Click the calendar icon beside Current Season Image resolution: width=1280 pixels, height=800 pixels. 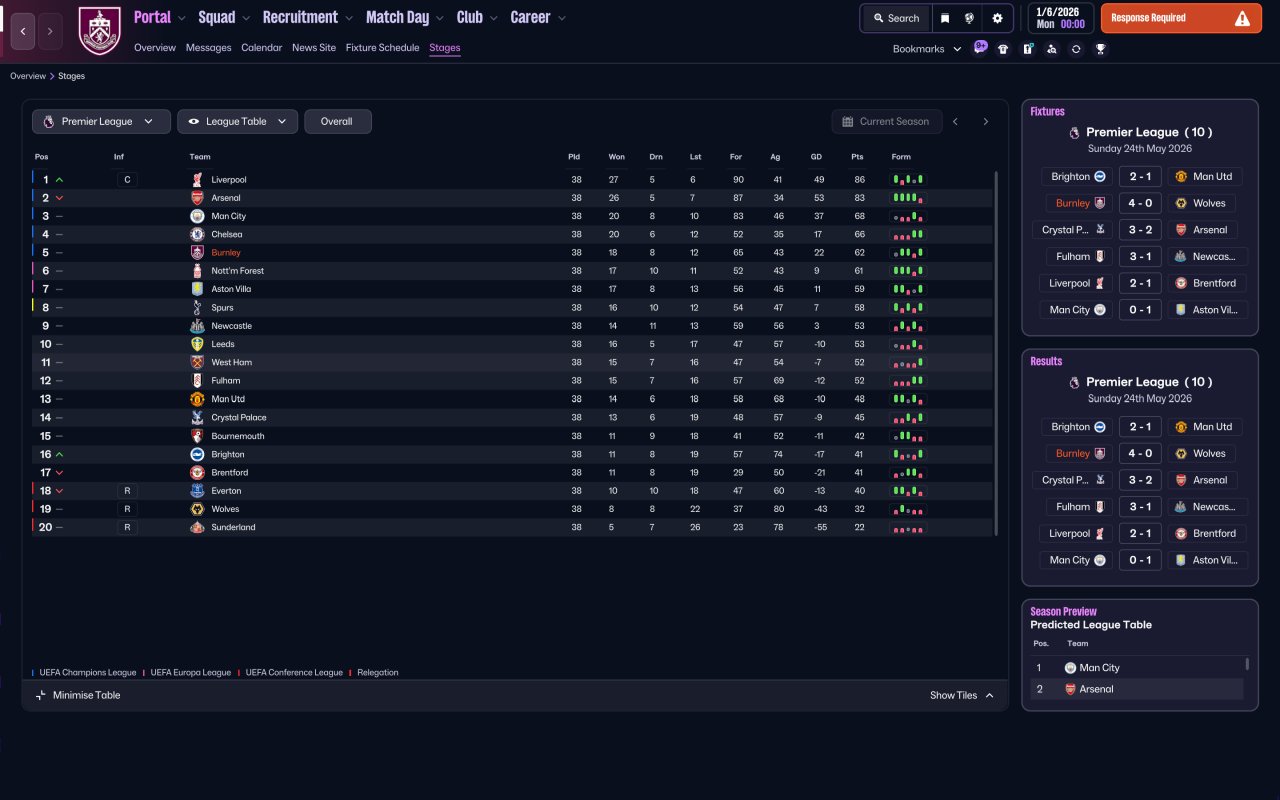point(848,122)
